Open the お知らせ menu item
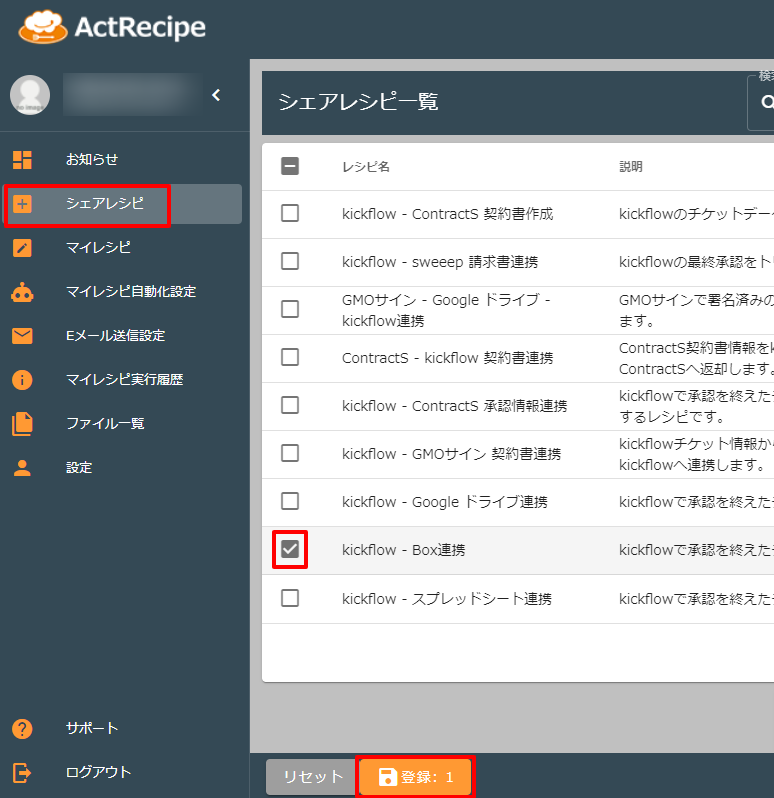Image resolution: width=774 pixels, height=798 pixels. [x=122, y=160]
